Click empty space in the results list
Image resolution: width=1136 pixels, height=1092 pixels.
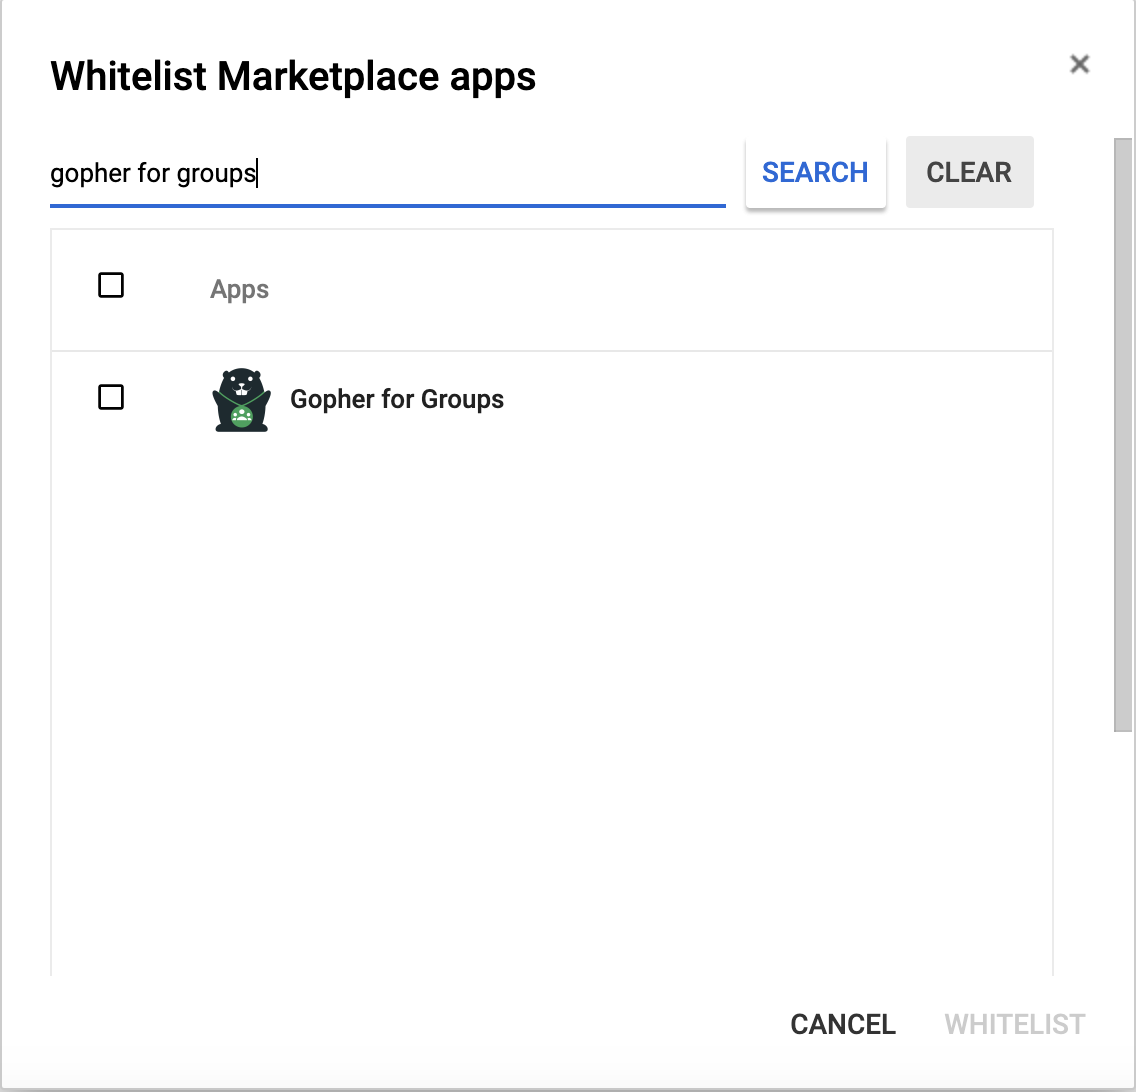tap(550, 700)
